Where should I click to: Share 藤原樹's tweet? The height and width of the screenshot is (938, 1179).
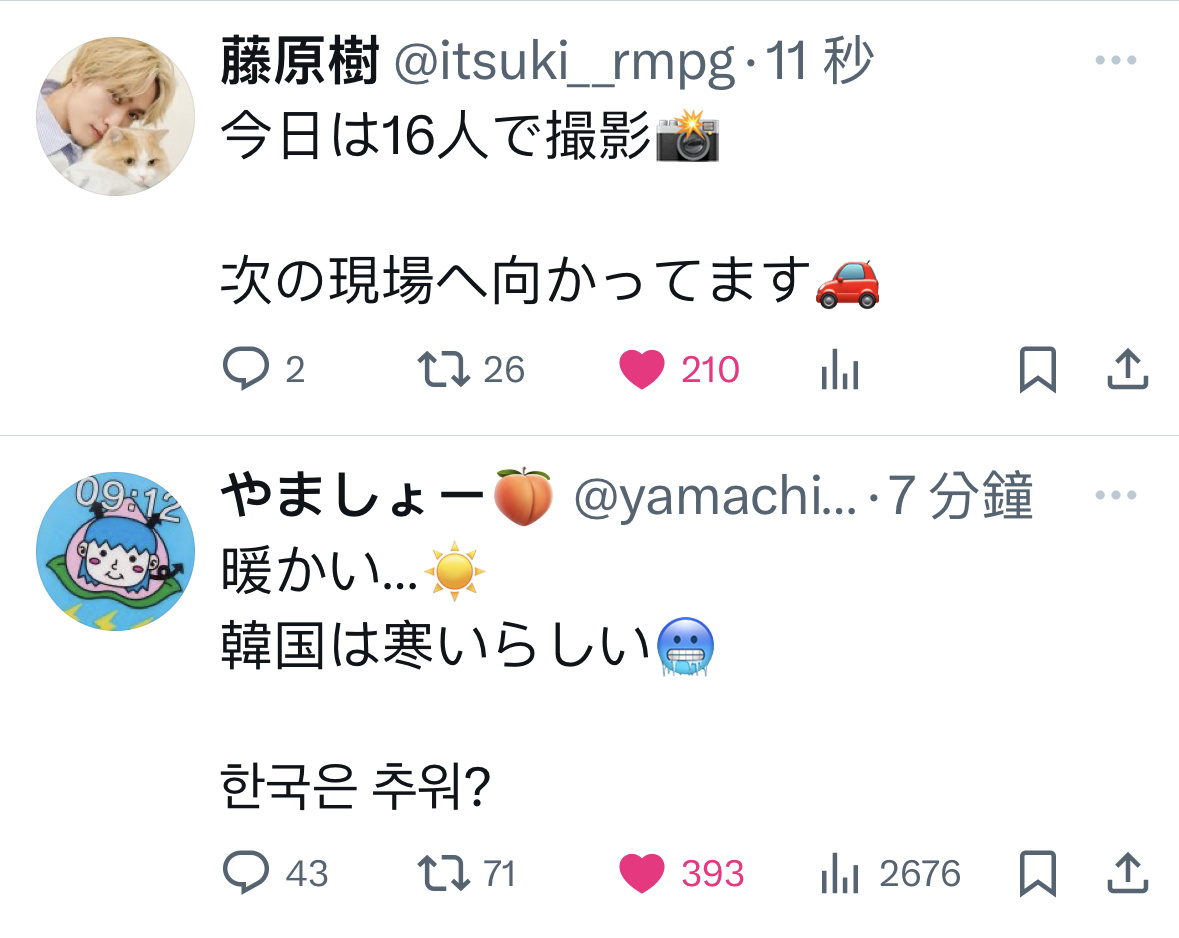pyautogui.click(x=1127, y=369)
